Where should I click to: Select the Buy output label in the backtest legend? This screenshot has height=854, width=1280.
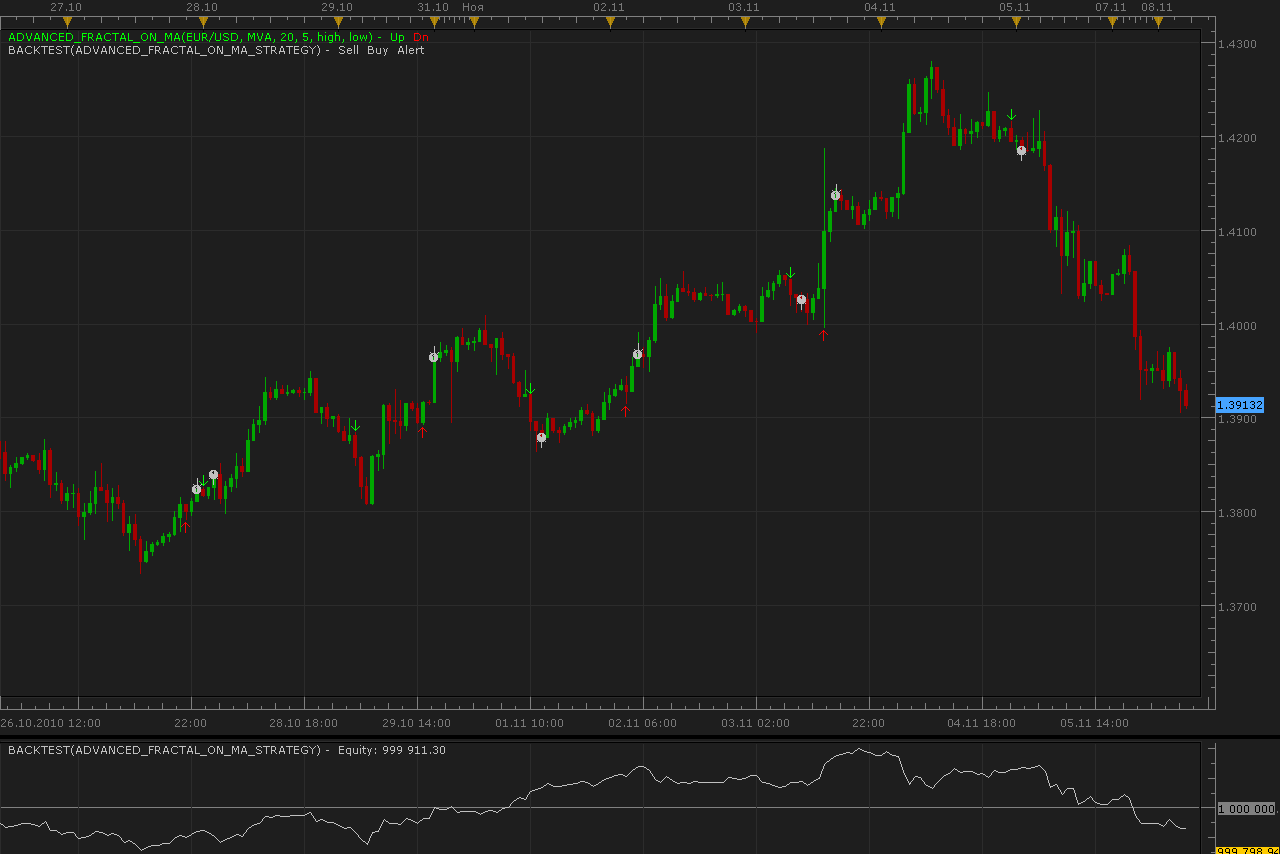click(377, 50)
